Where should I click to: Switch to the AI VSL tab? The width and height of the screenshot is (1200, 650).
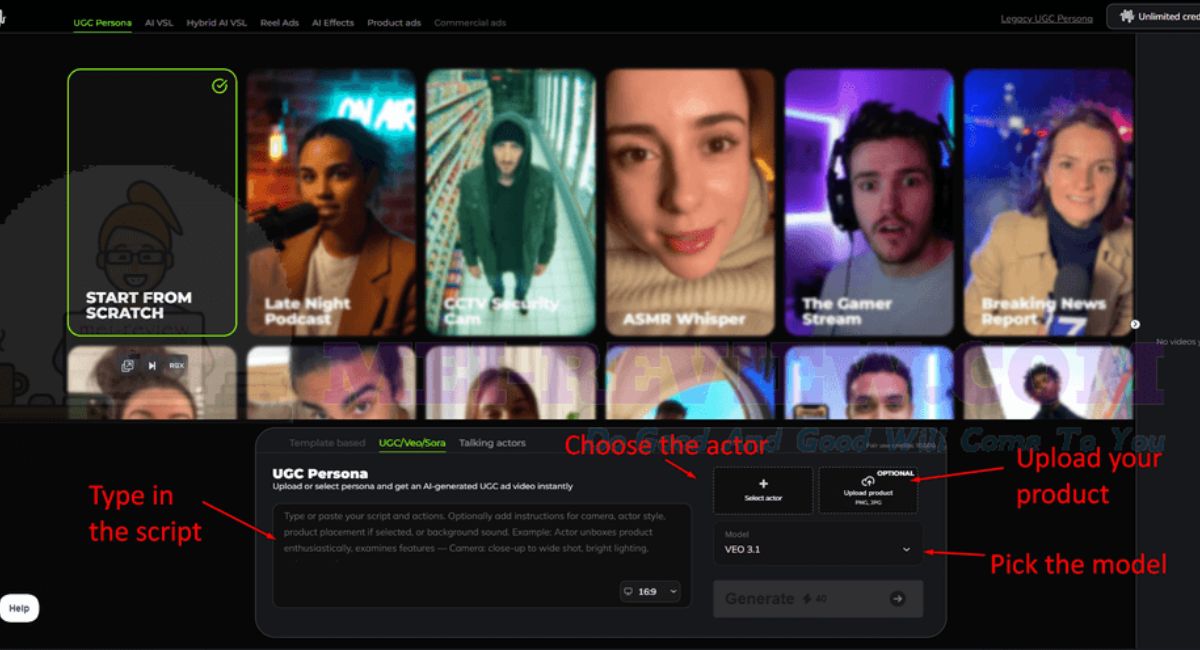pos(159,22)
